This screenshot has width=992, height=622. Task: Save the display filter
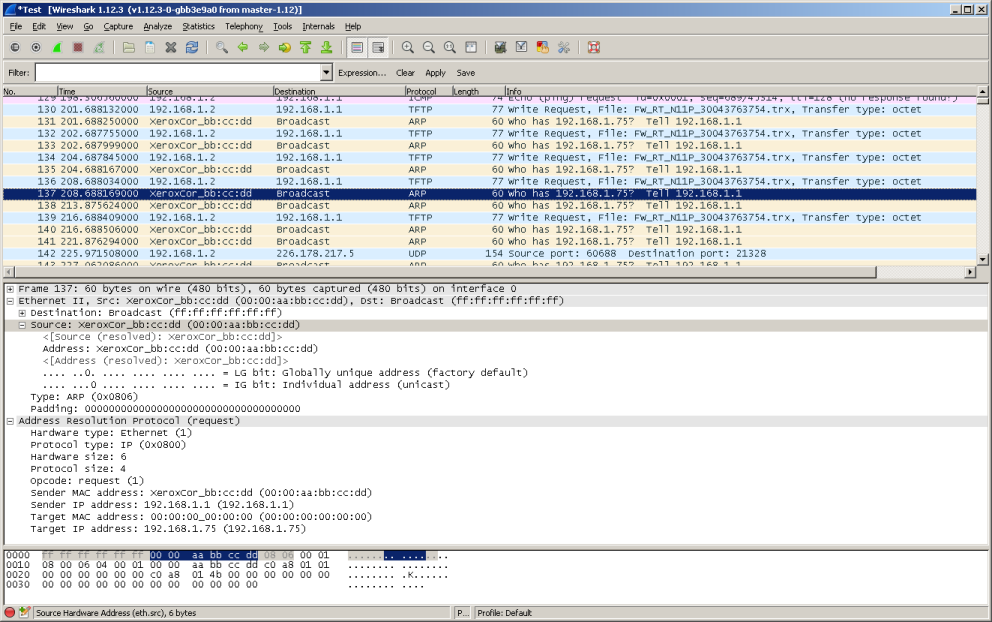click(x=466, y=73)
